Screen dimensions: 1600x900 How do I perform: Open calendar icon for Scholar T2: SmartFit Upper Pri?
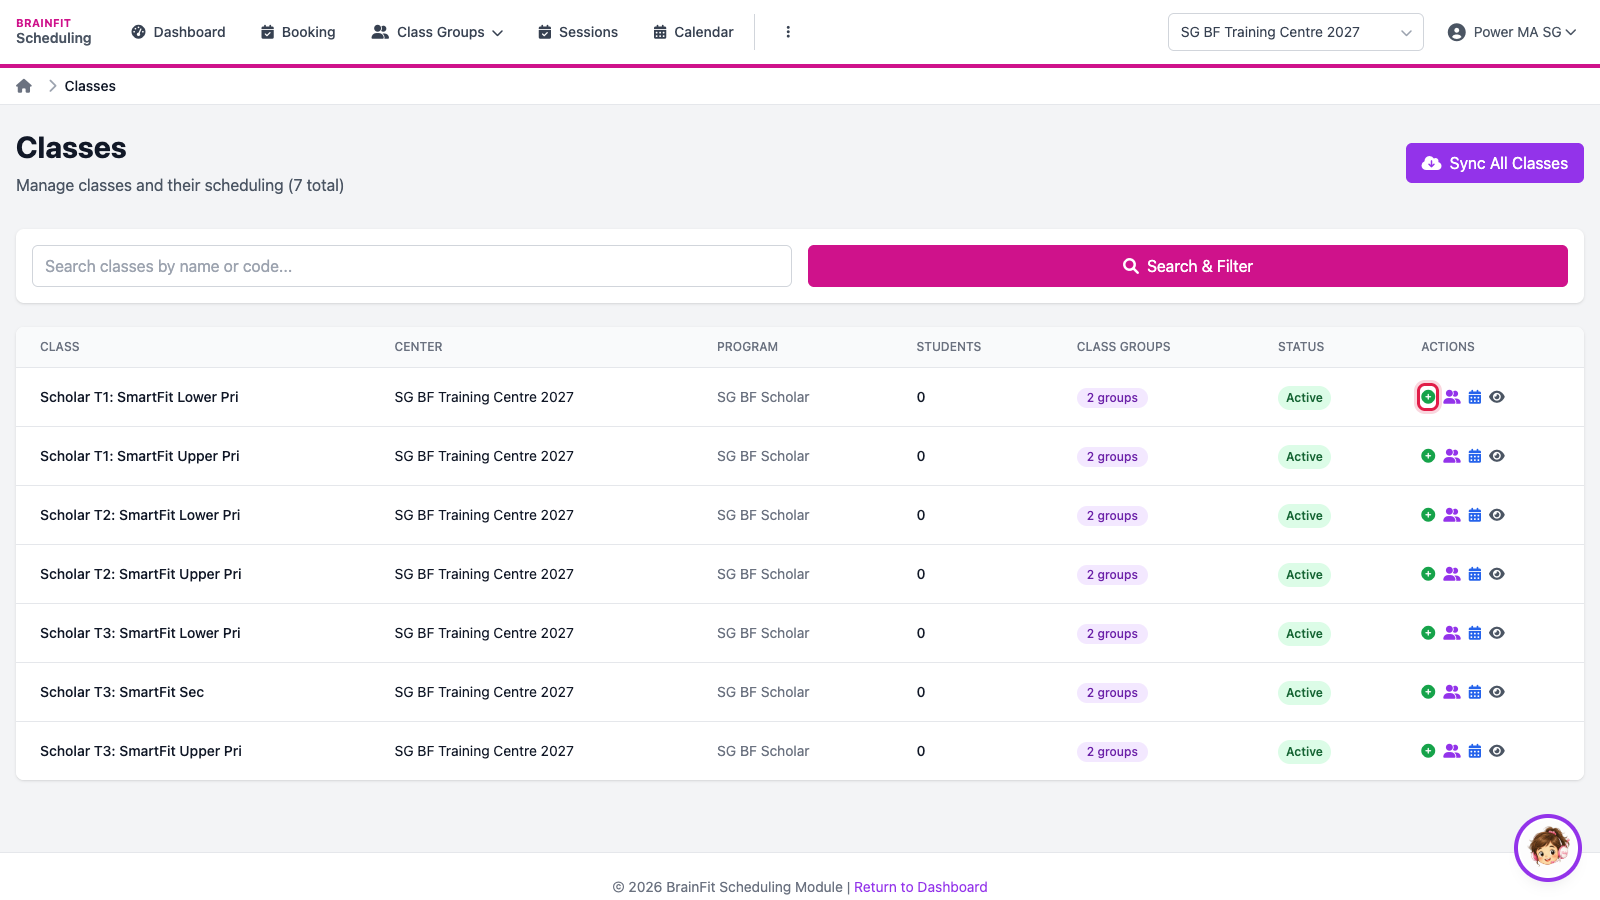click(1475, 574)
